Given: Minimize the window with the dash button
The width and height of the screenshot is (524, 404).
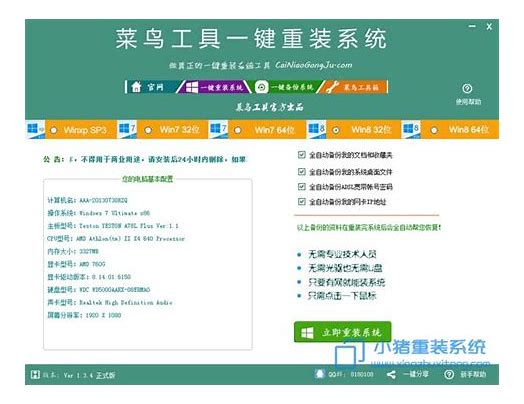Looking at the screenshot, I should (x=472, y=26).
